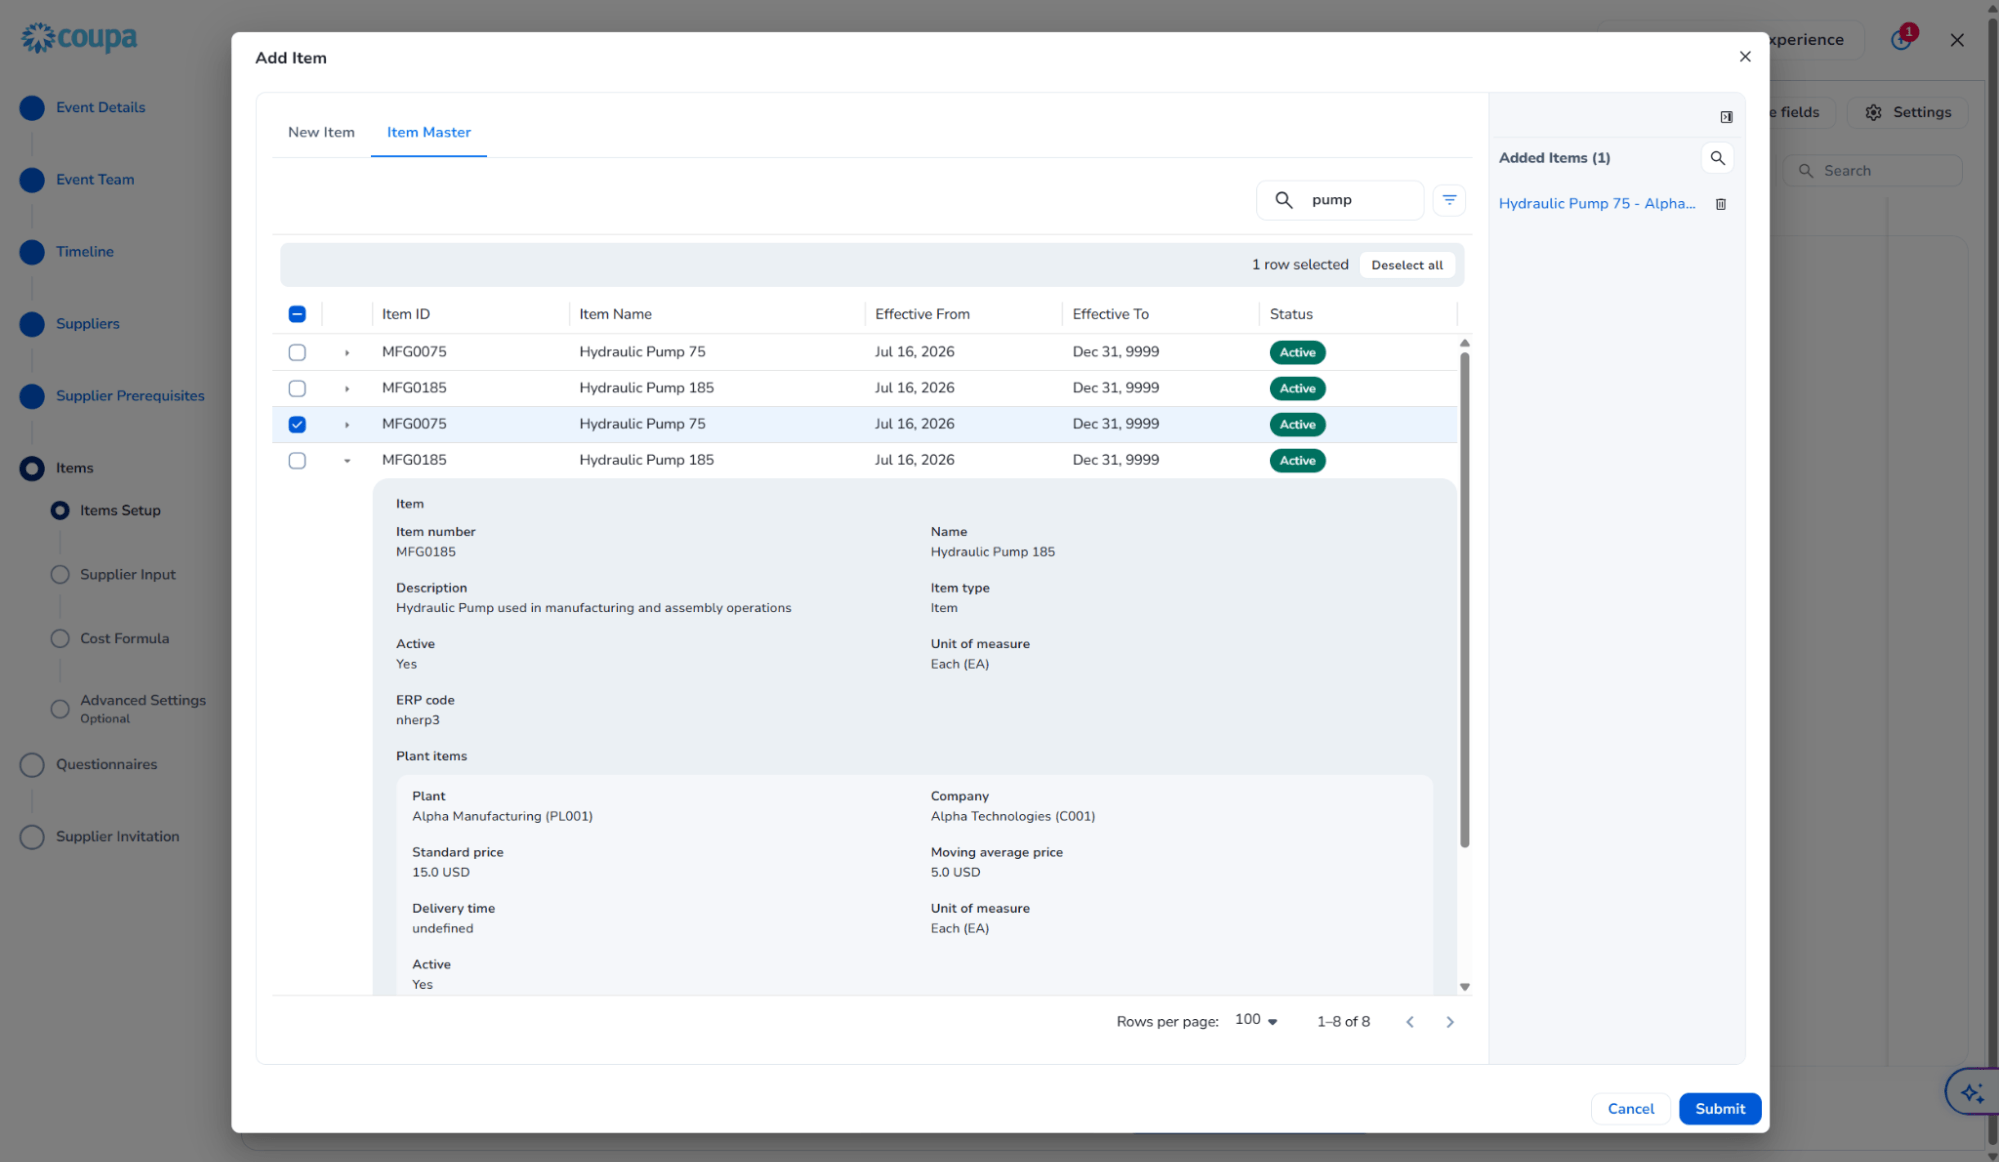
Task: Open the AI assistant sparkle button
Action: pos(1972,1092)
